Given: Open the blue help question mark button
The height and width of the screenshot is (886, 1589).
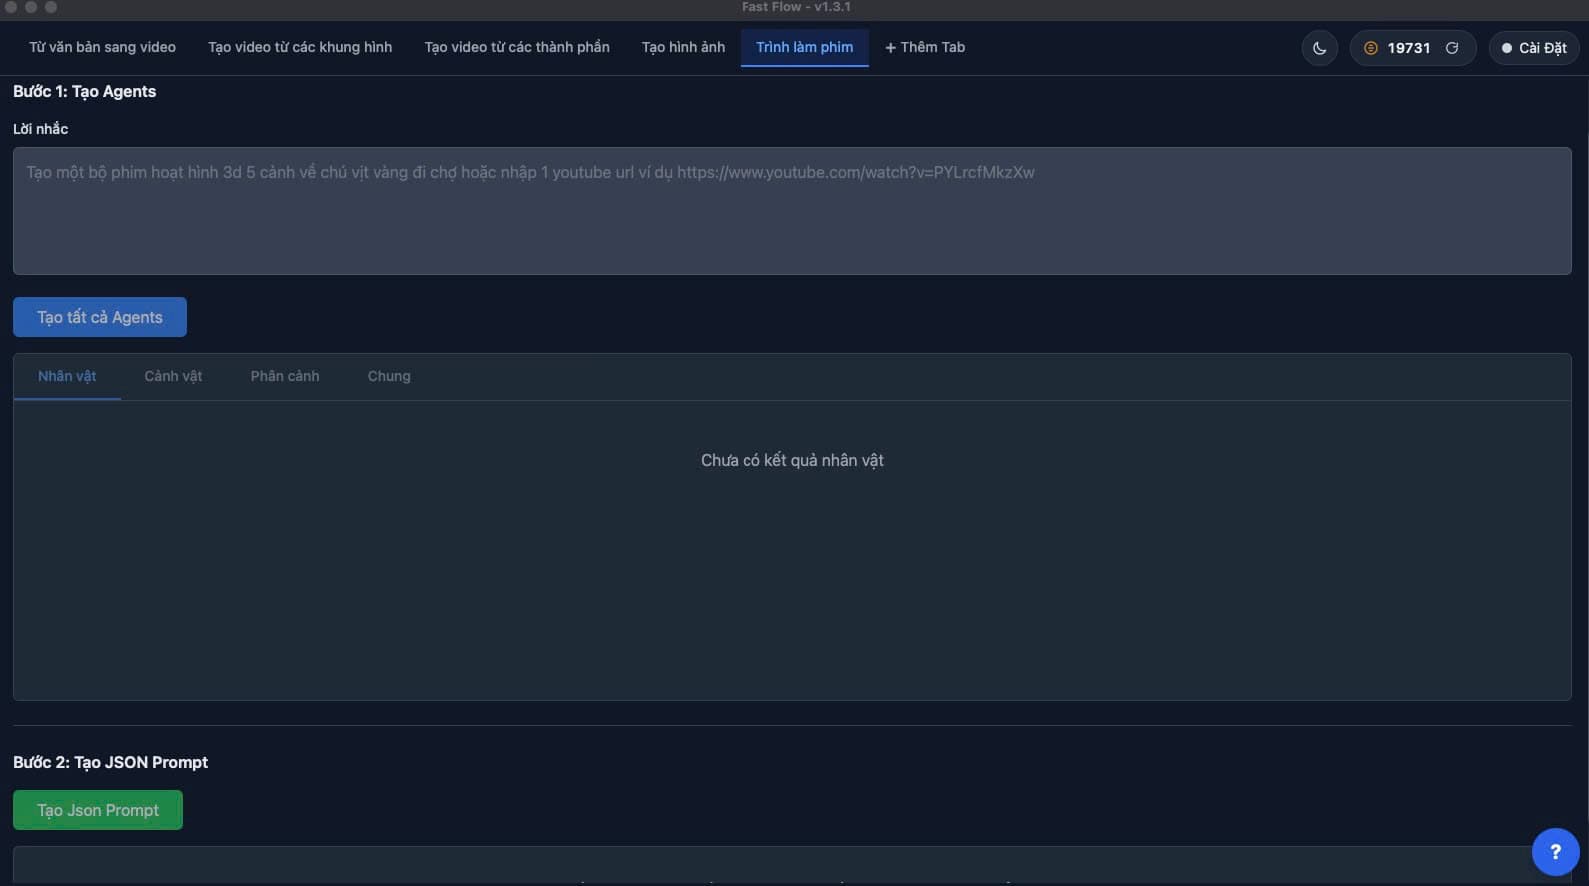Looking at the screenshot, I should pyautogui.click(x=1554, y=852).
